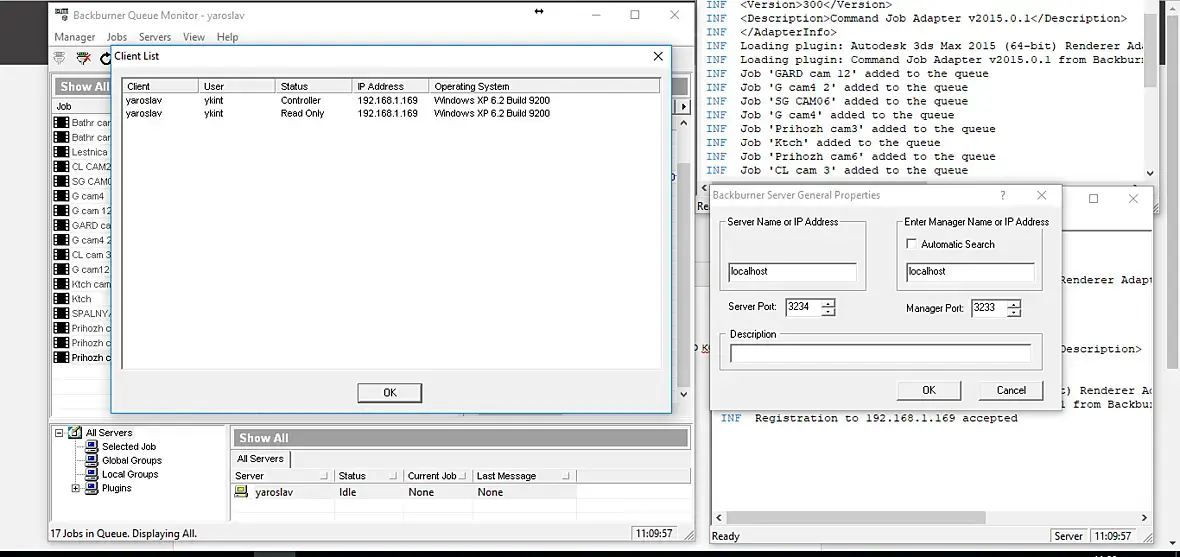The image size is (1180, 557).
Task: Open the Manager menu
Action: pos(75,37)
